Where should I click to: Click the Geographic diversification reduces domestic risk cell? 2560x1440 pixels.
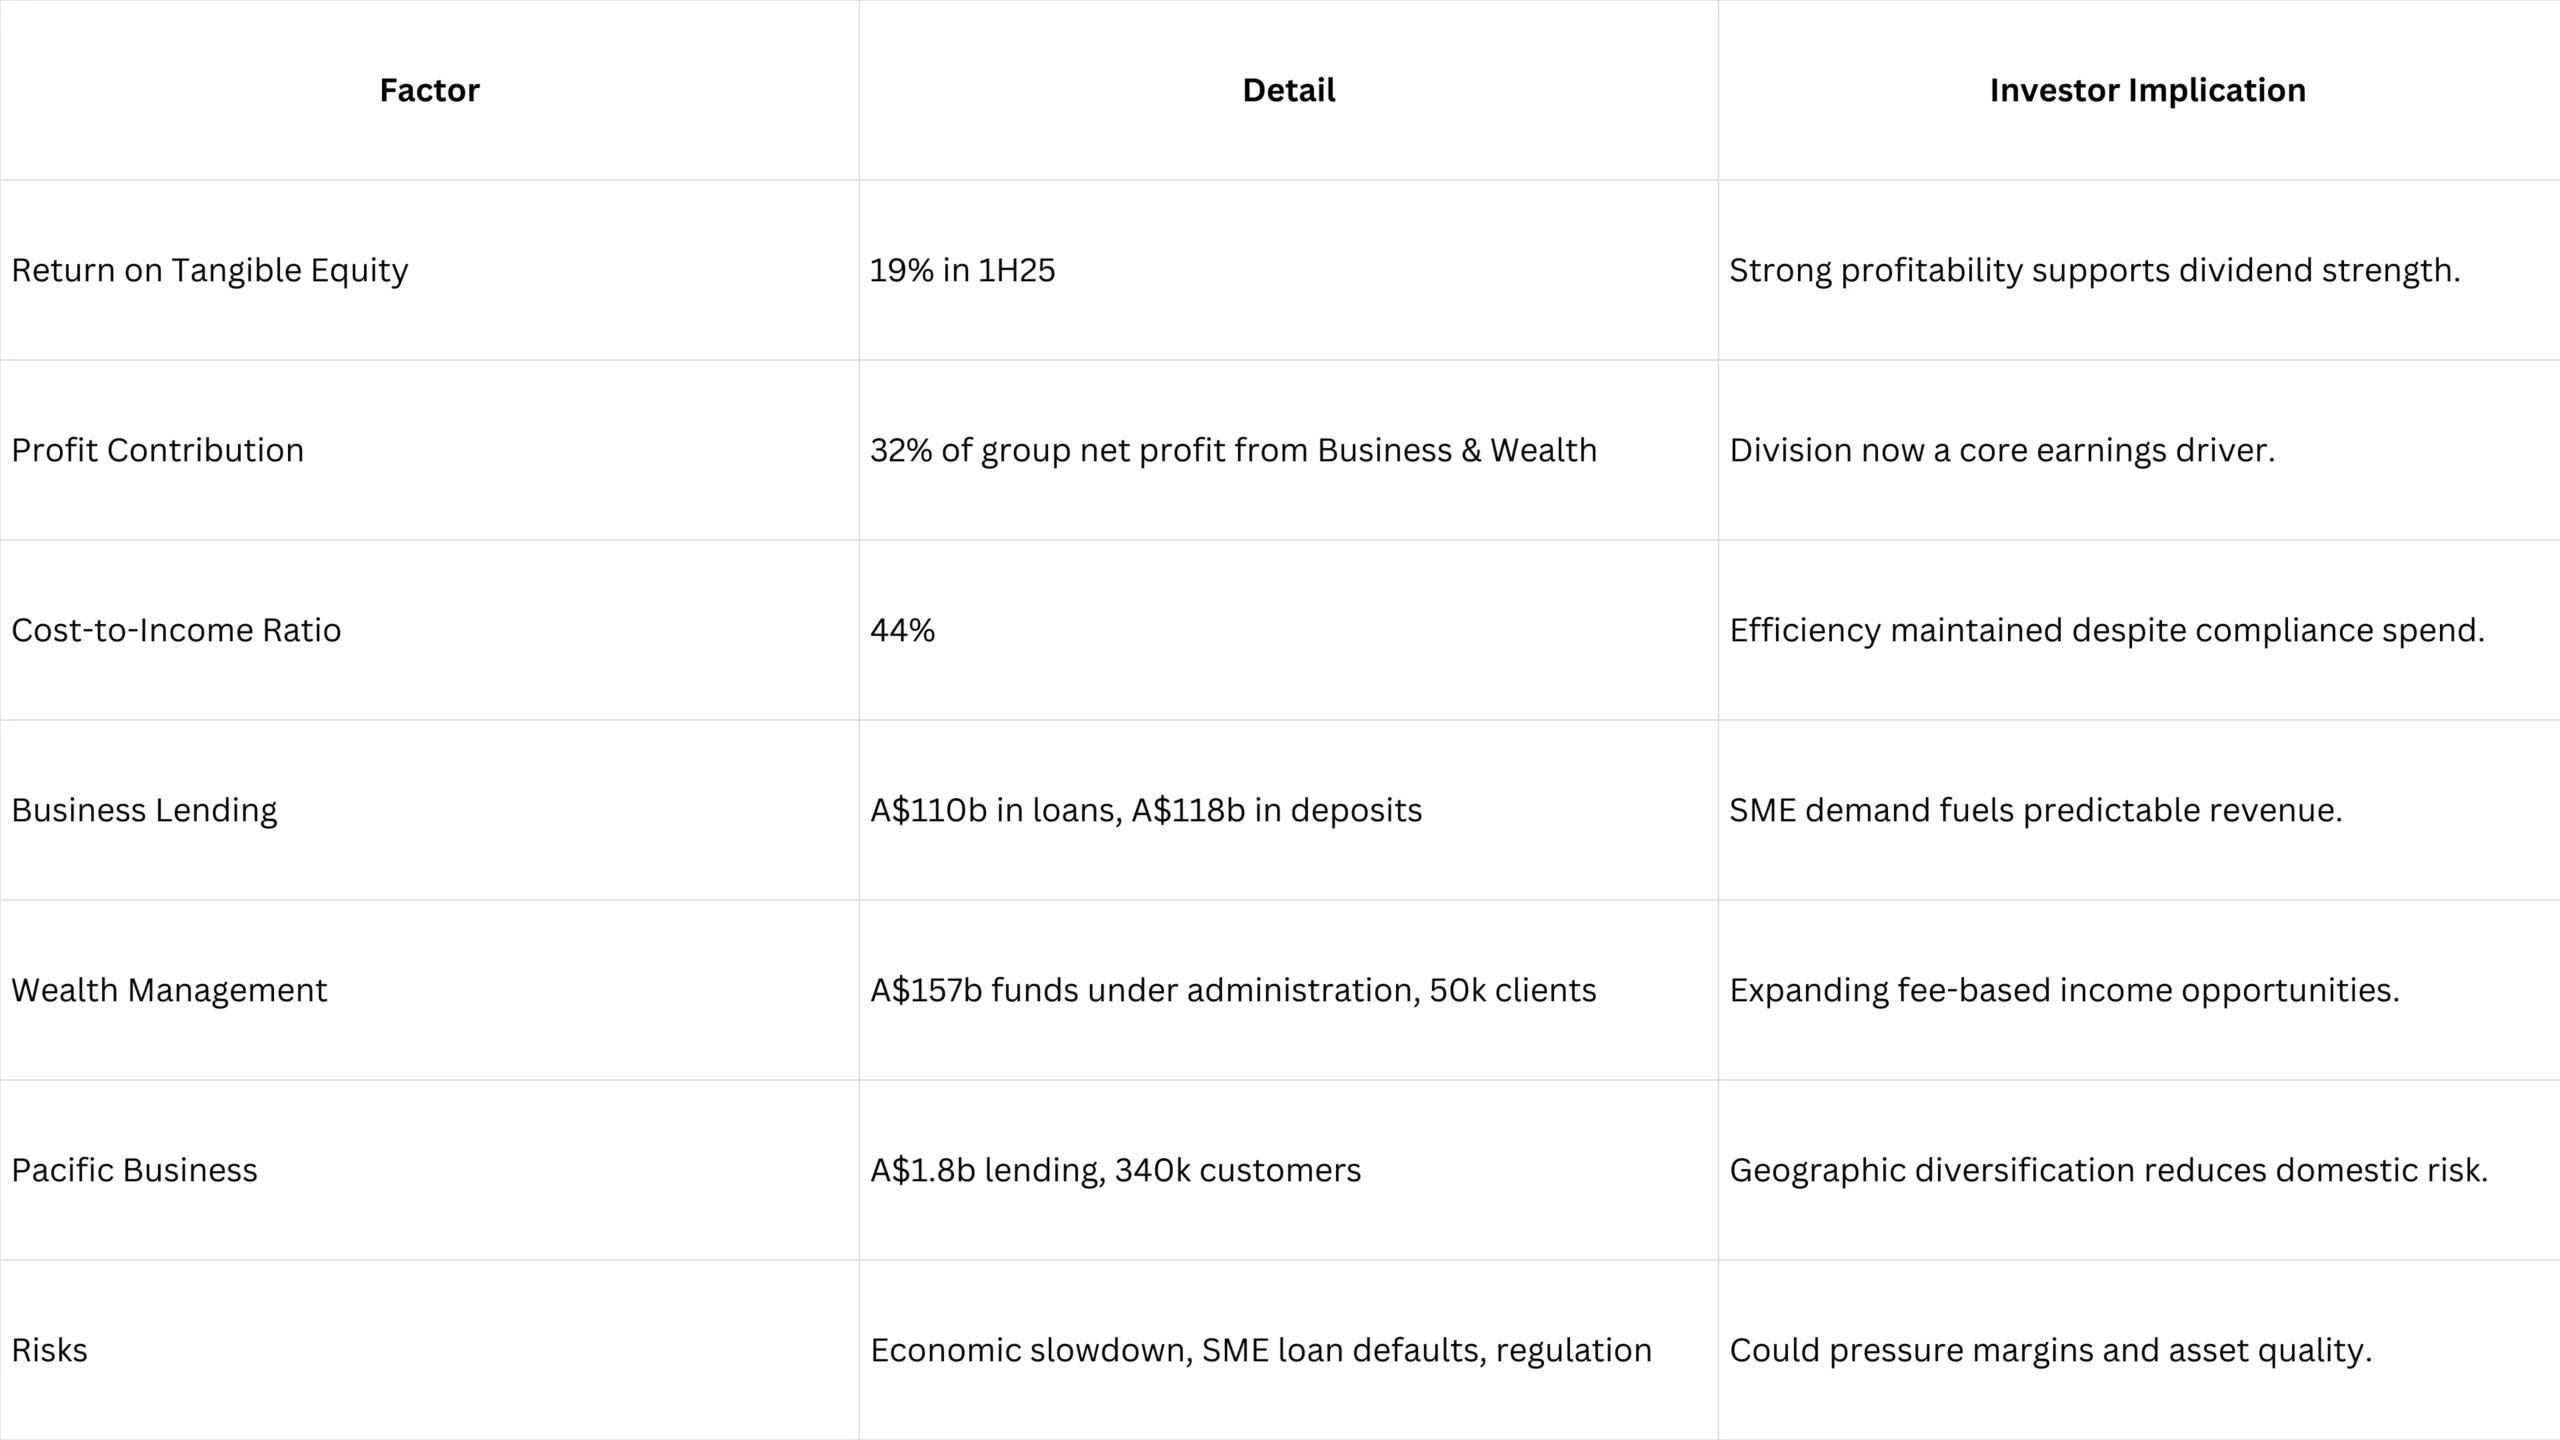(2108, 1170)
